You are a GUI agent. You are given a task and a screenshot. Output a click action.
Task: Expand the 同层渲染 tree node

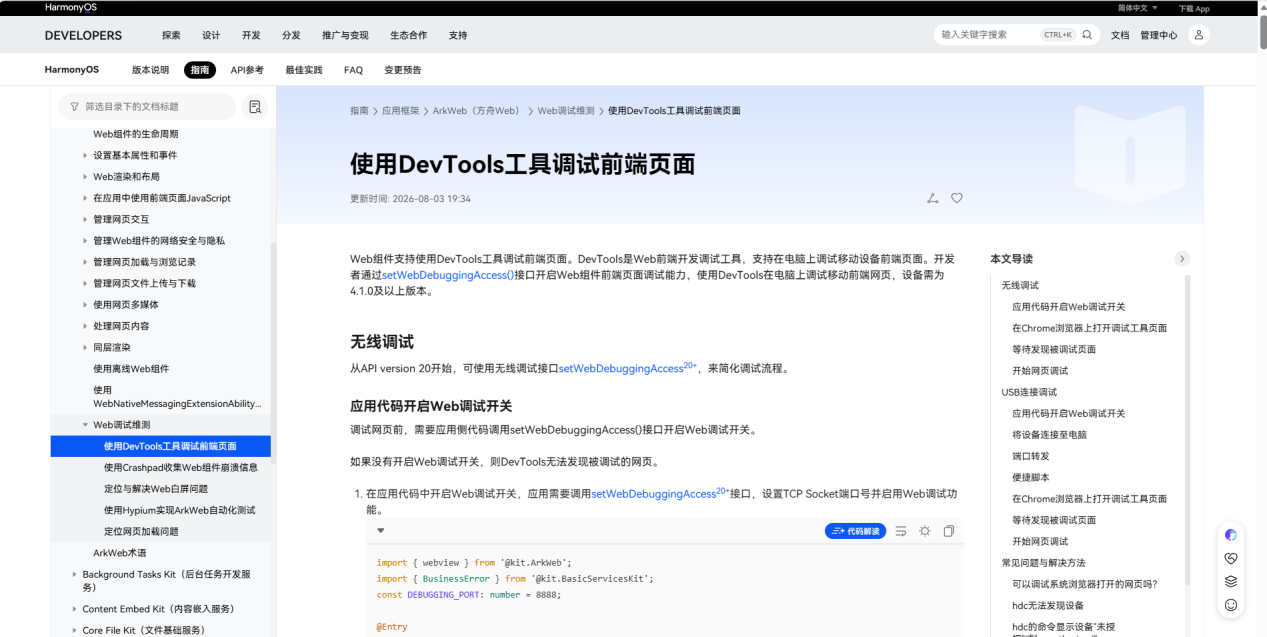85,347
